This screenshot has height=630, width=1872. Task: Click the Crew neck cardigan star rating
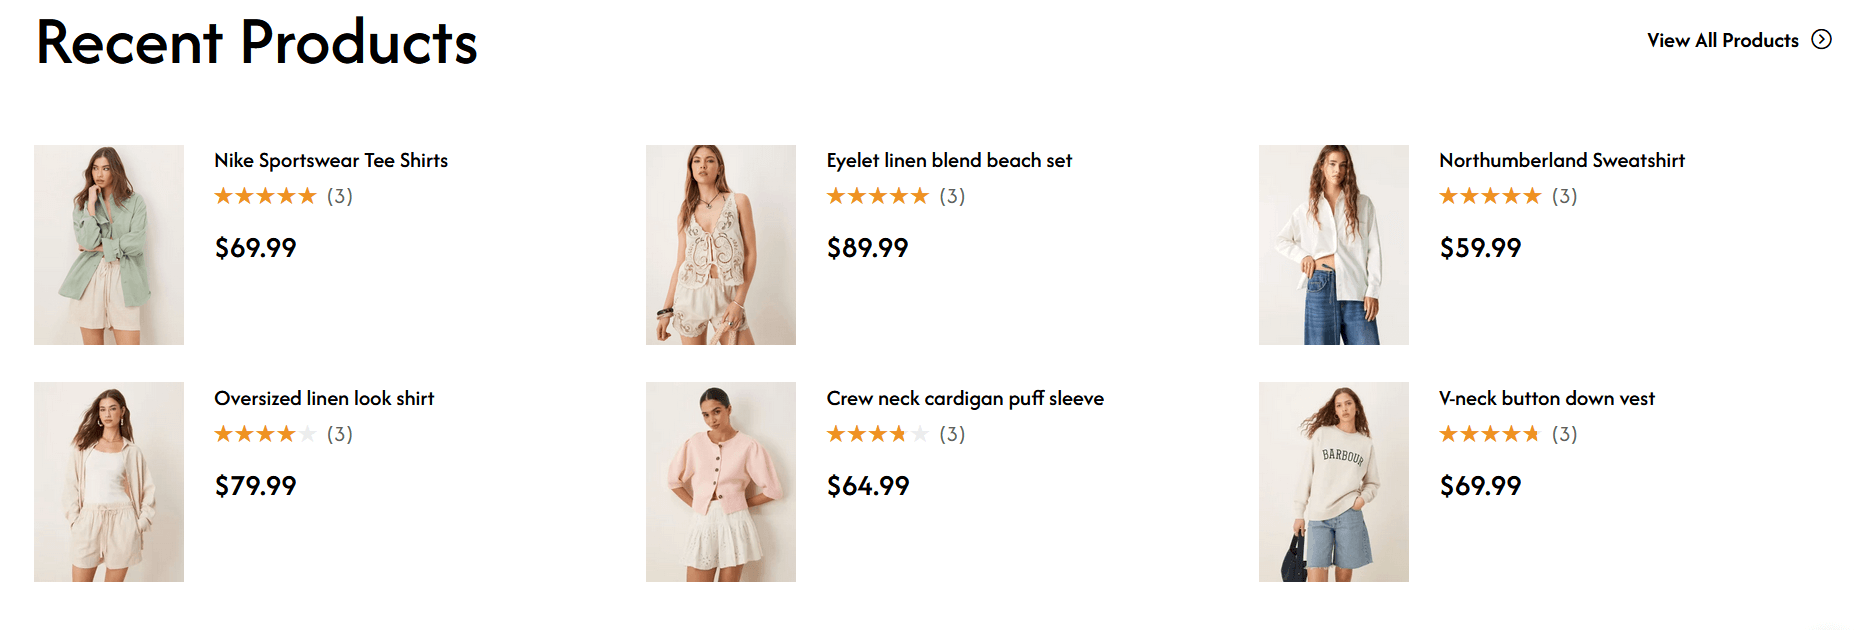(x=877, y=434)
